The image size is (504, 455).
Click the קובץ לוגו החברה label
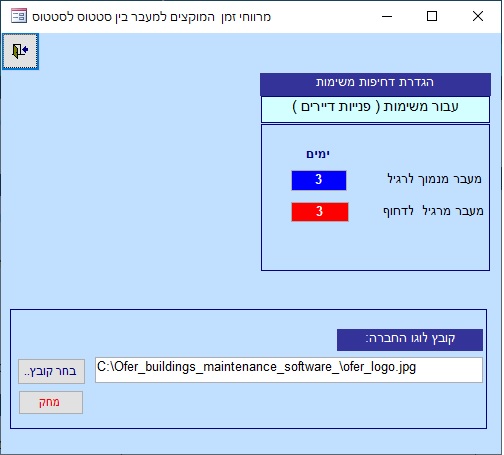click(x=410, y=340)
